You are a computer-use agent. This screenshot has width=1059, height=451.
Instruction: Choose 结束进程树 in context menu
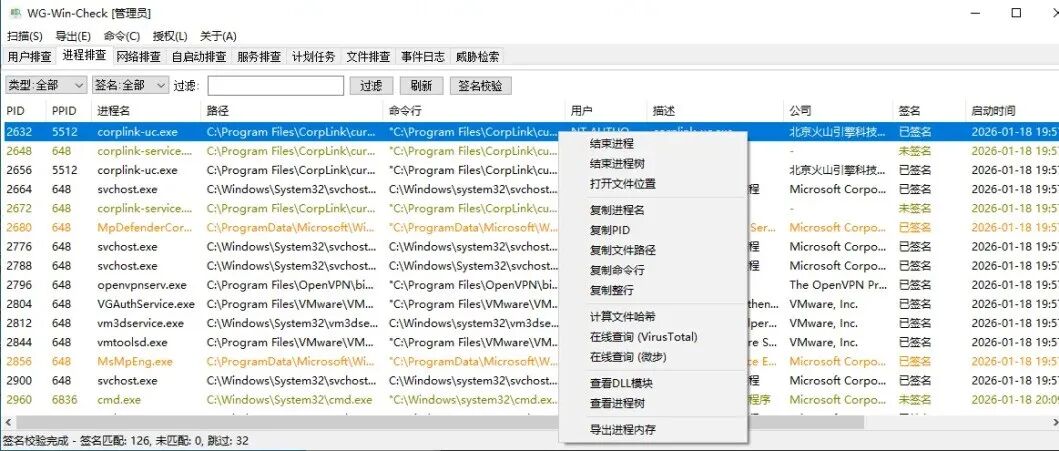(653, 163)
